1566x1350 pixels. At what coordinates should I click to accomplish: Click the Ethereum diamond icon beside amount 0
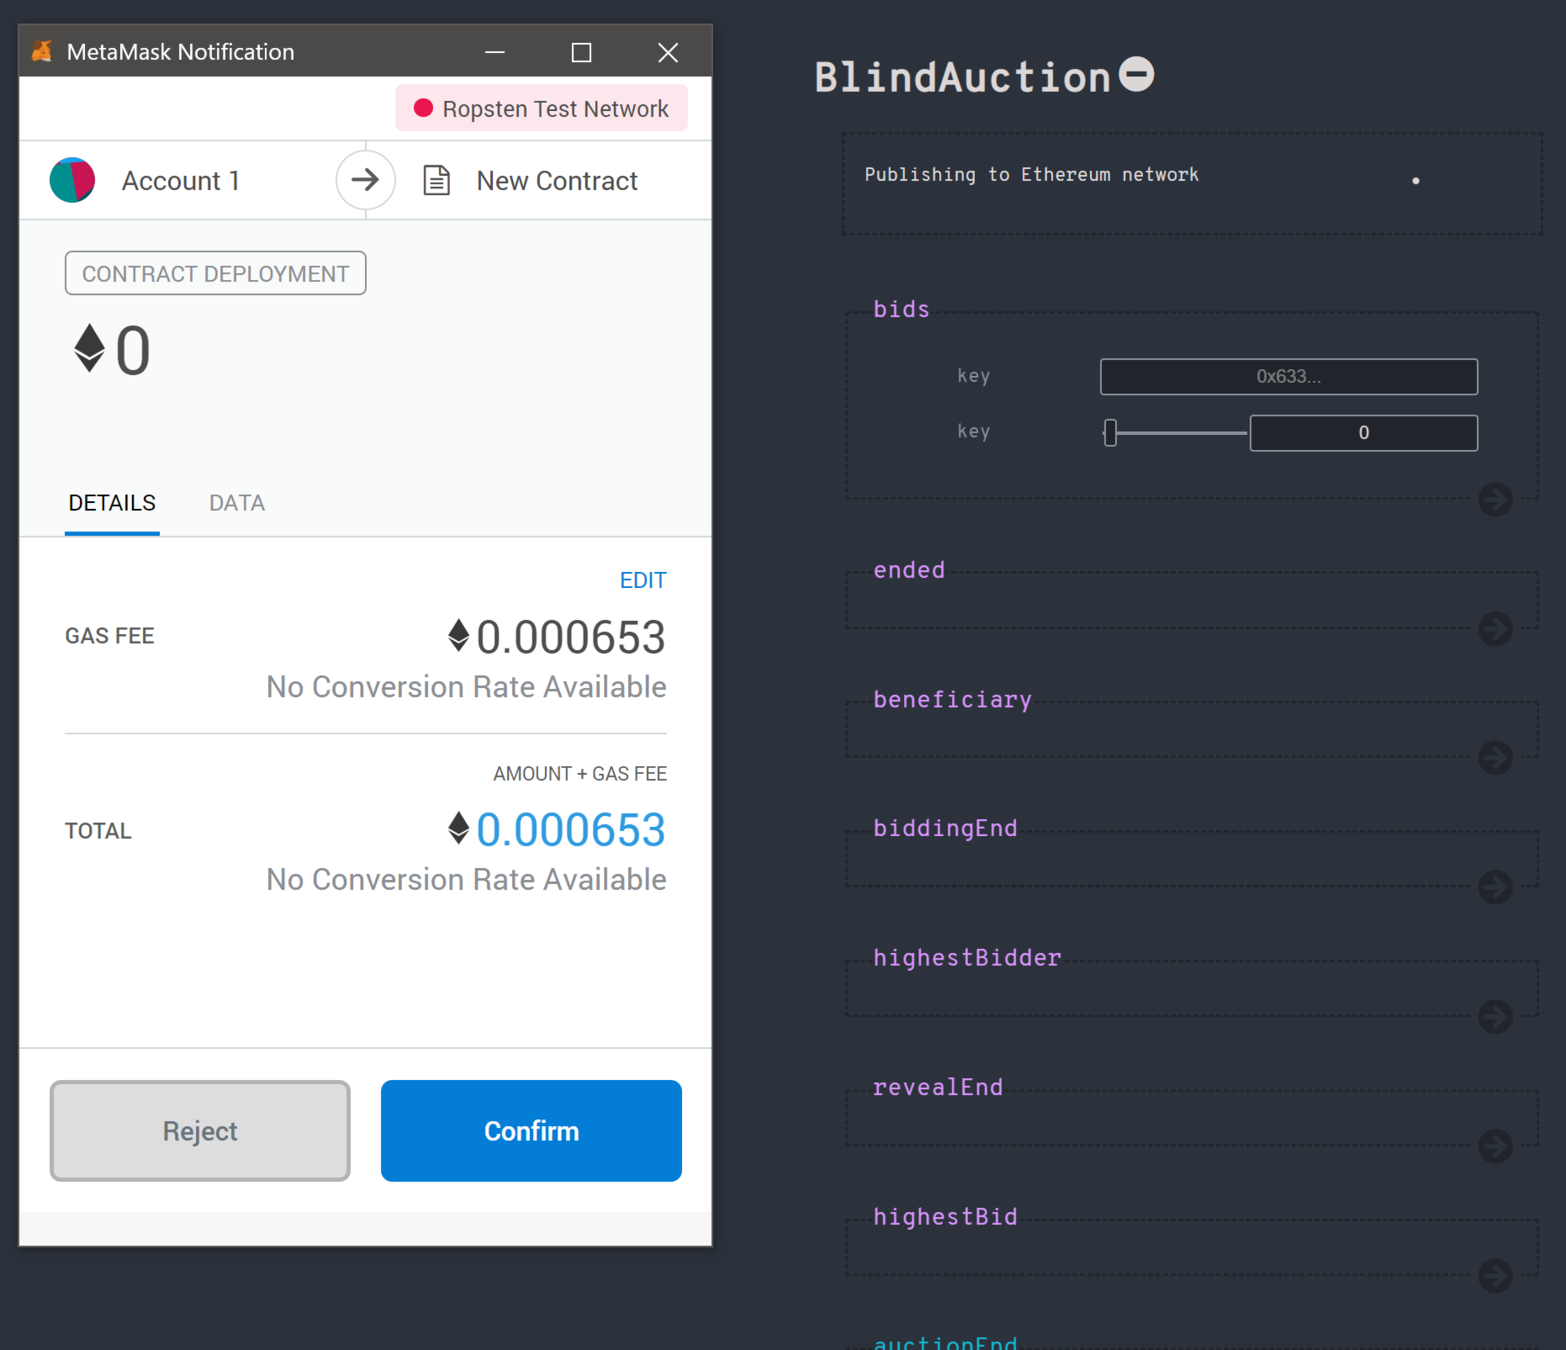point(89,349)
